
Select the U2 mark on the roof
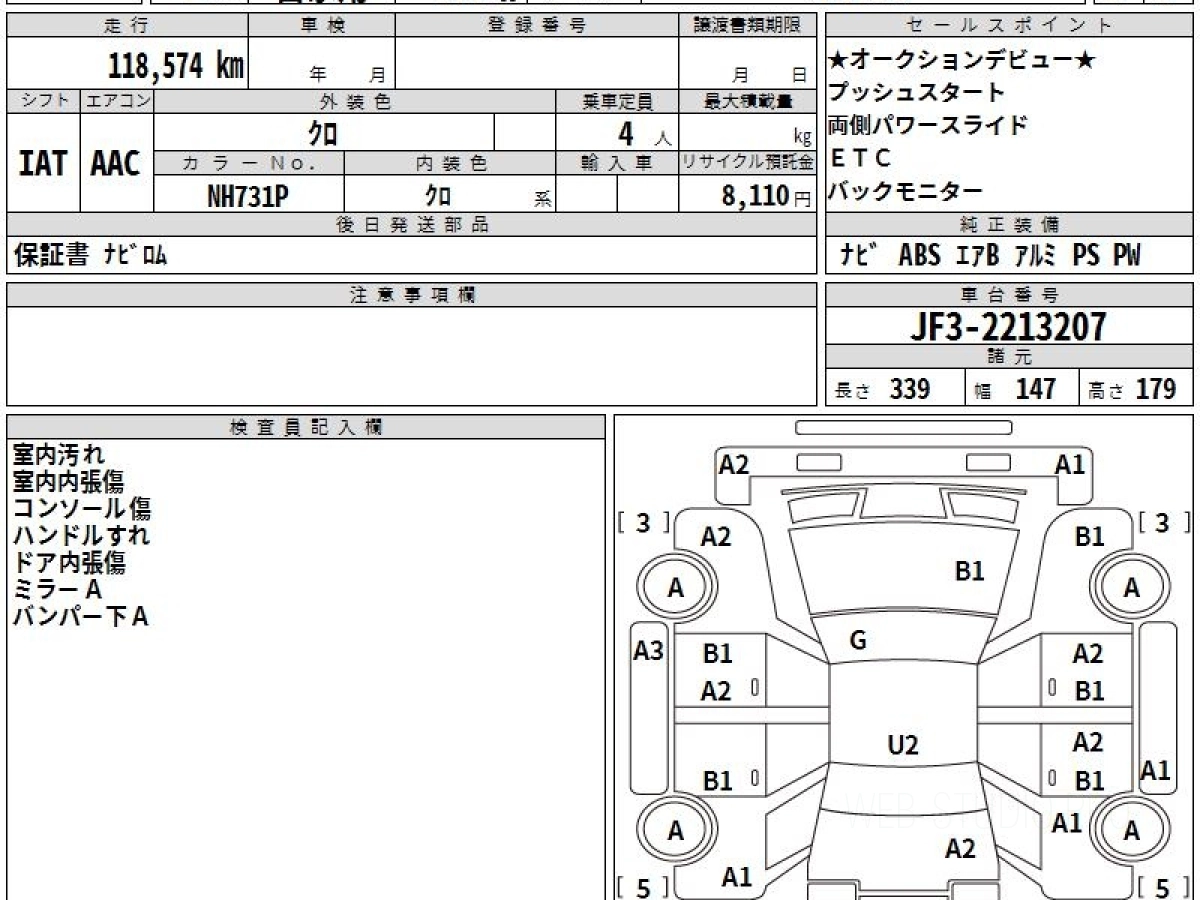coord(903,745)
